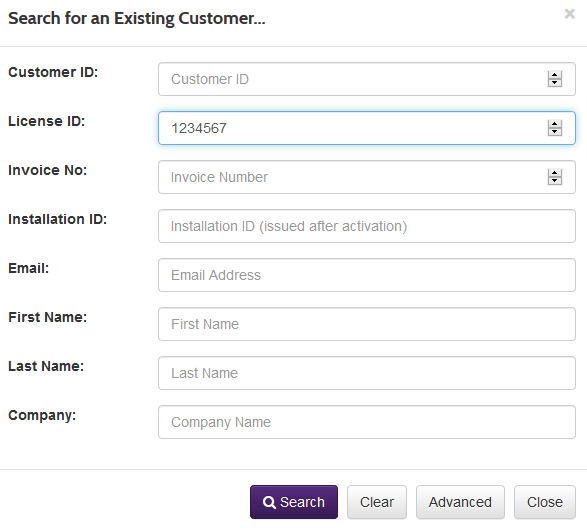Select the Invoice Number input box

[x=367, y=177]
